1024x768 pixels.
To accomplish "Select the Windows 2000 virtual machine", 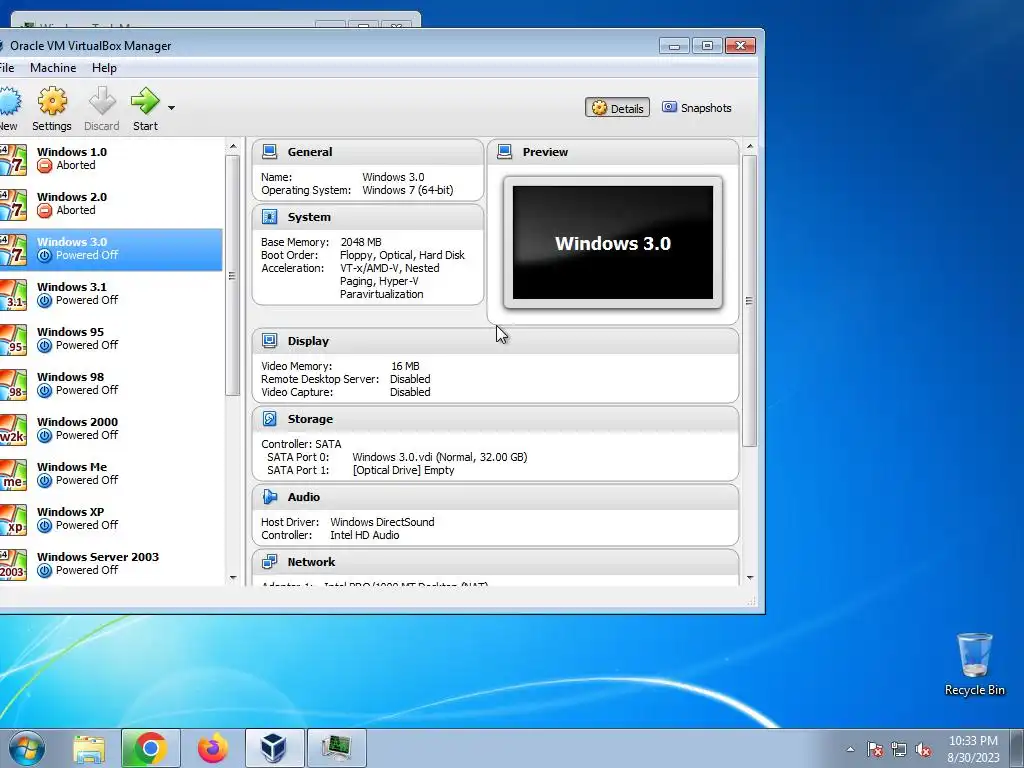I will [111, 429].
